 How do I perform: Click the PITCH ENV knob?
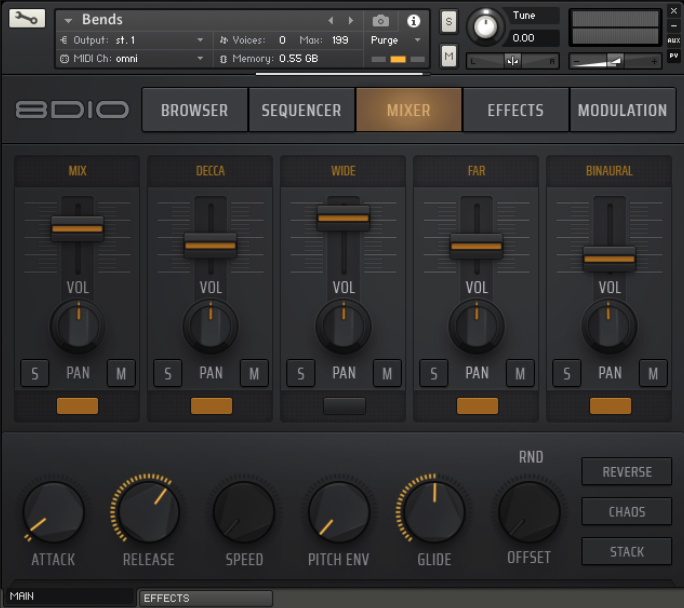point(339,512)
